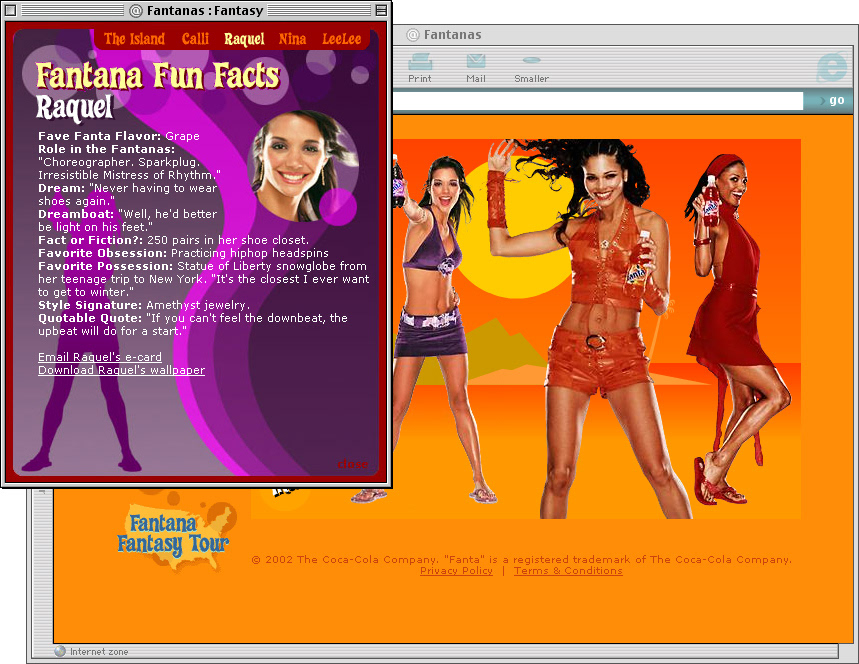
Task: Click the 2002 Coca-Cola copyright text
Action: click(x=522, y=559)
